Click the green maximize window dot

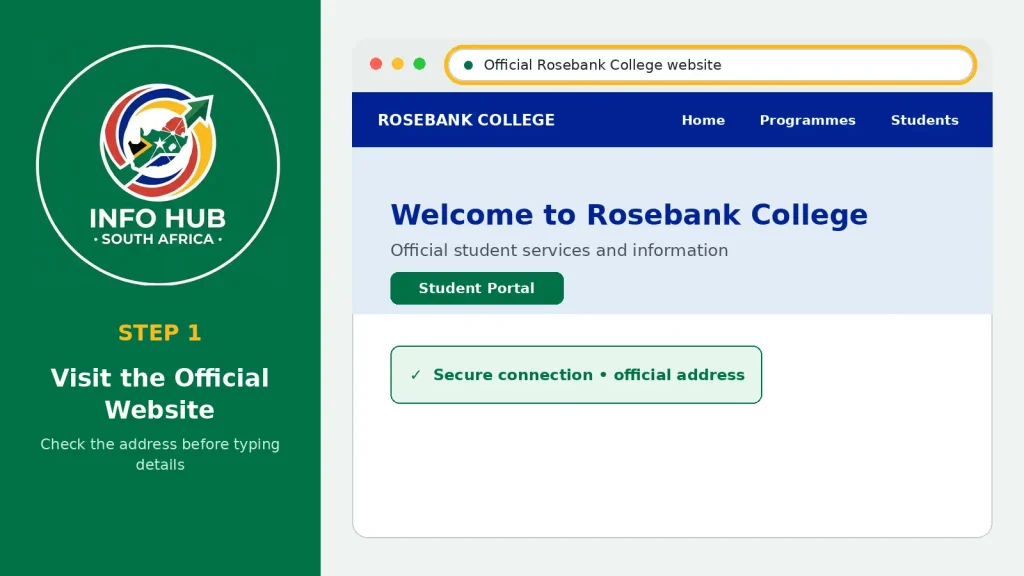coord(420,63)
